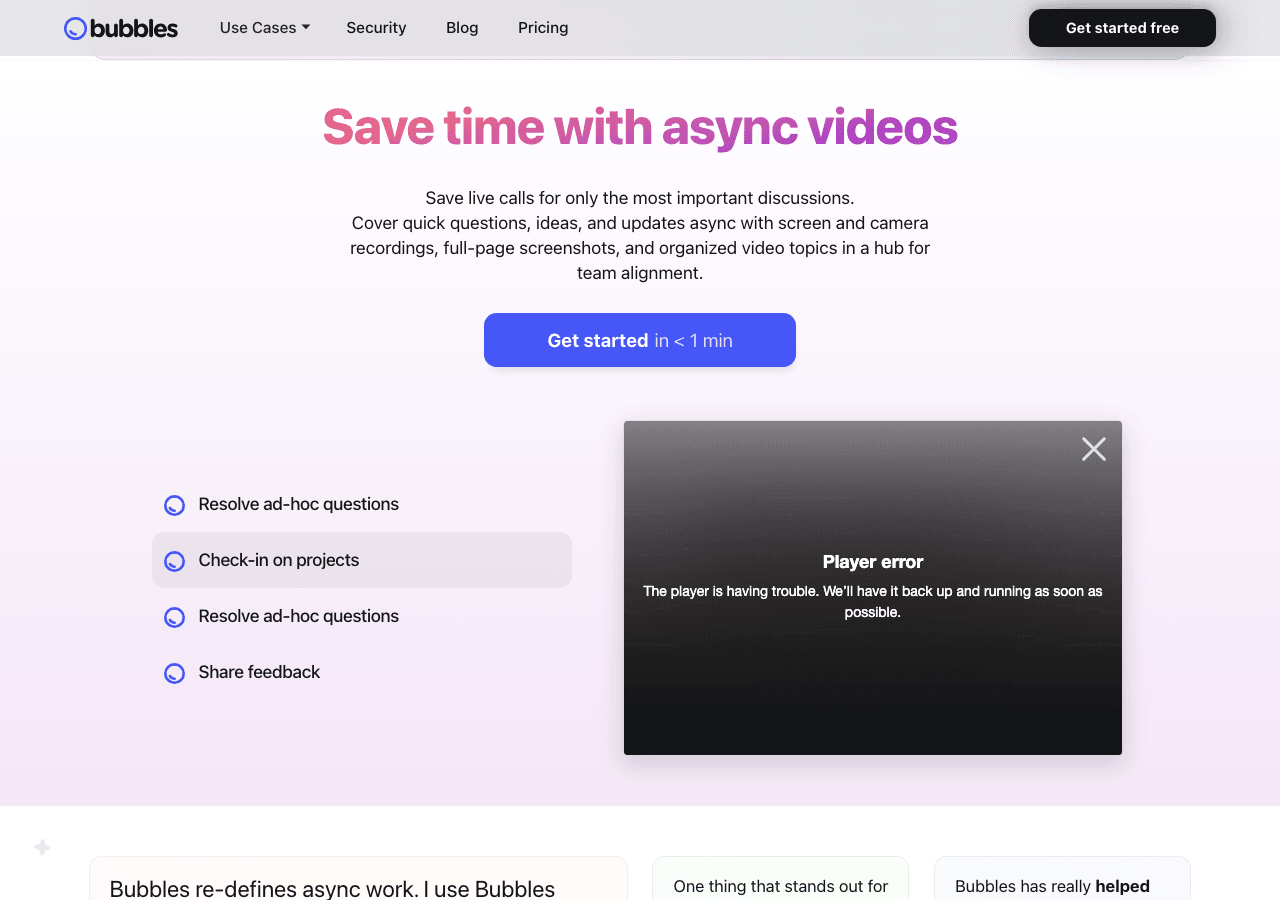
Task: Click bubble icon beside Share feedback
Action: coord(174,673)
